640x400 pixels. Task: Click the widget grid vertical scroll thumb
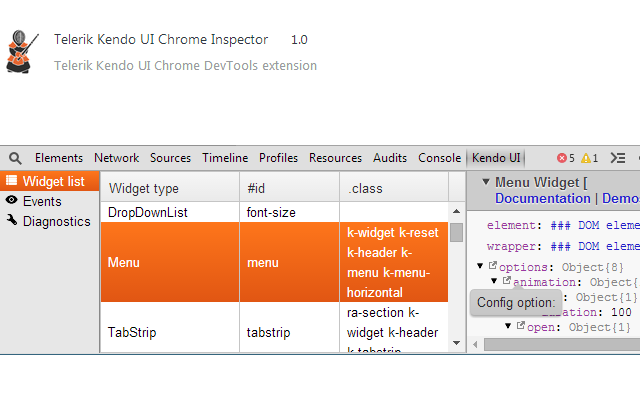(x=457, y=233)
